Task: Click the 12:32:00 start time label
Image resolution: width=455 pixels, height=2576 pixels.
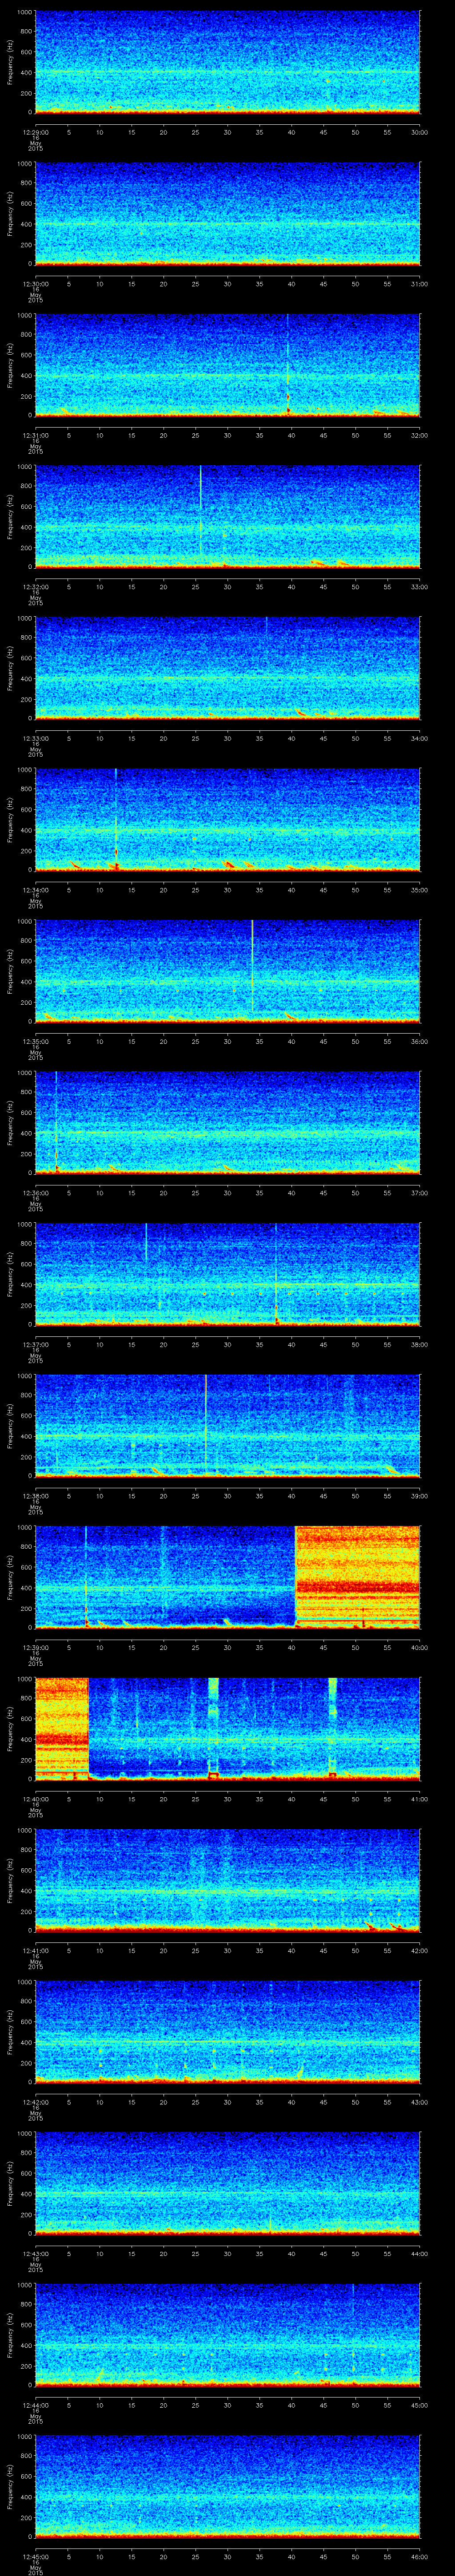Action: 35,586
